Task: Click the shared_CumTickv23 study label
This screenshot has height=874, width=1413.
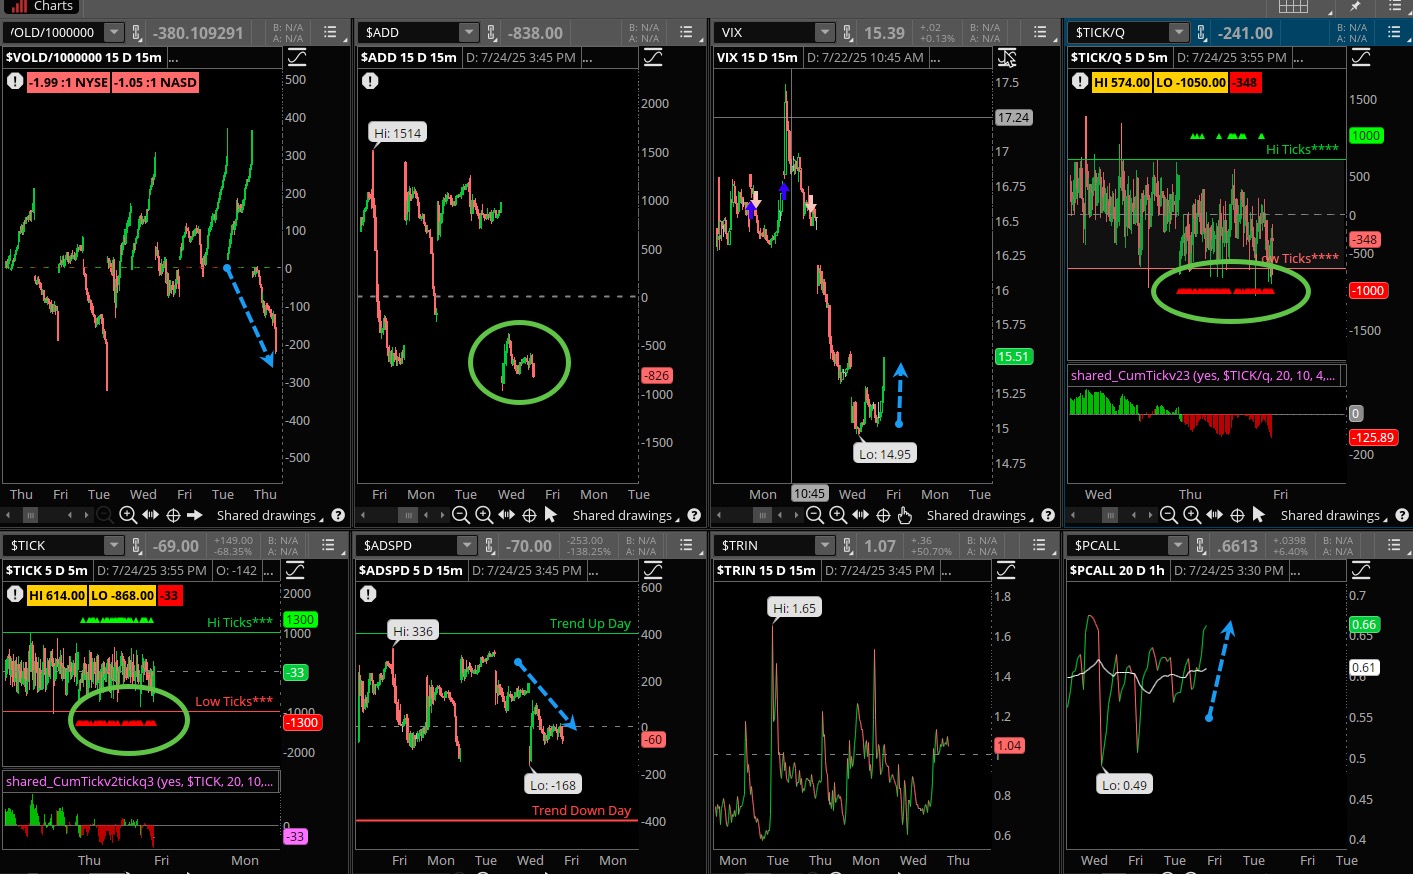Action: coord(1202,375)
